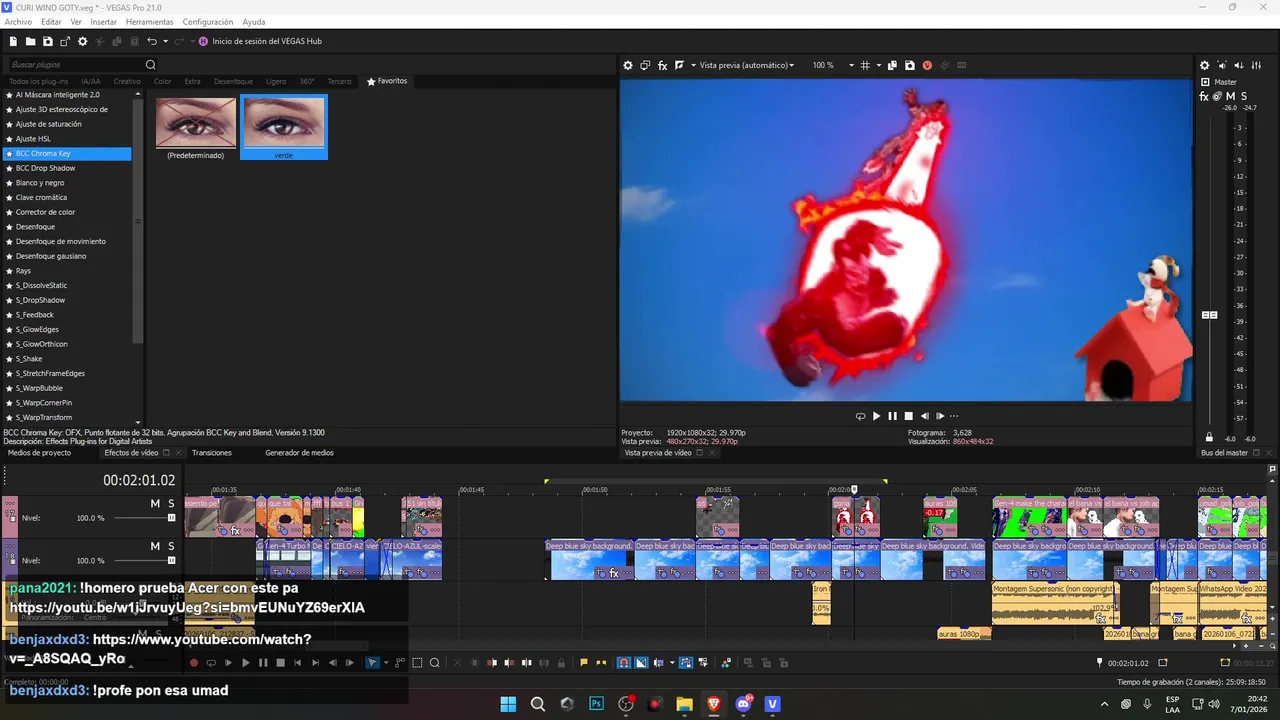Open Brave browser from the taskbar
Viewport: 1280px width, 720px height.
(x=713, y=704)
